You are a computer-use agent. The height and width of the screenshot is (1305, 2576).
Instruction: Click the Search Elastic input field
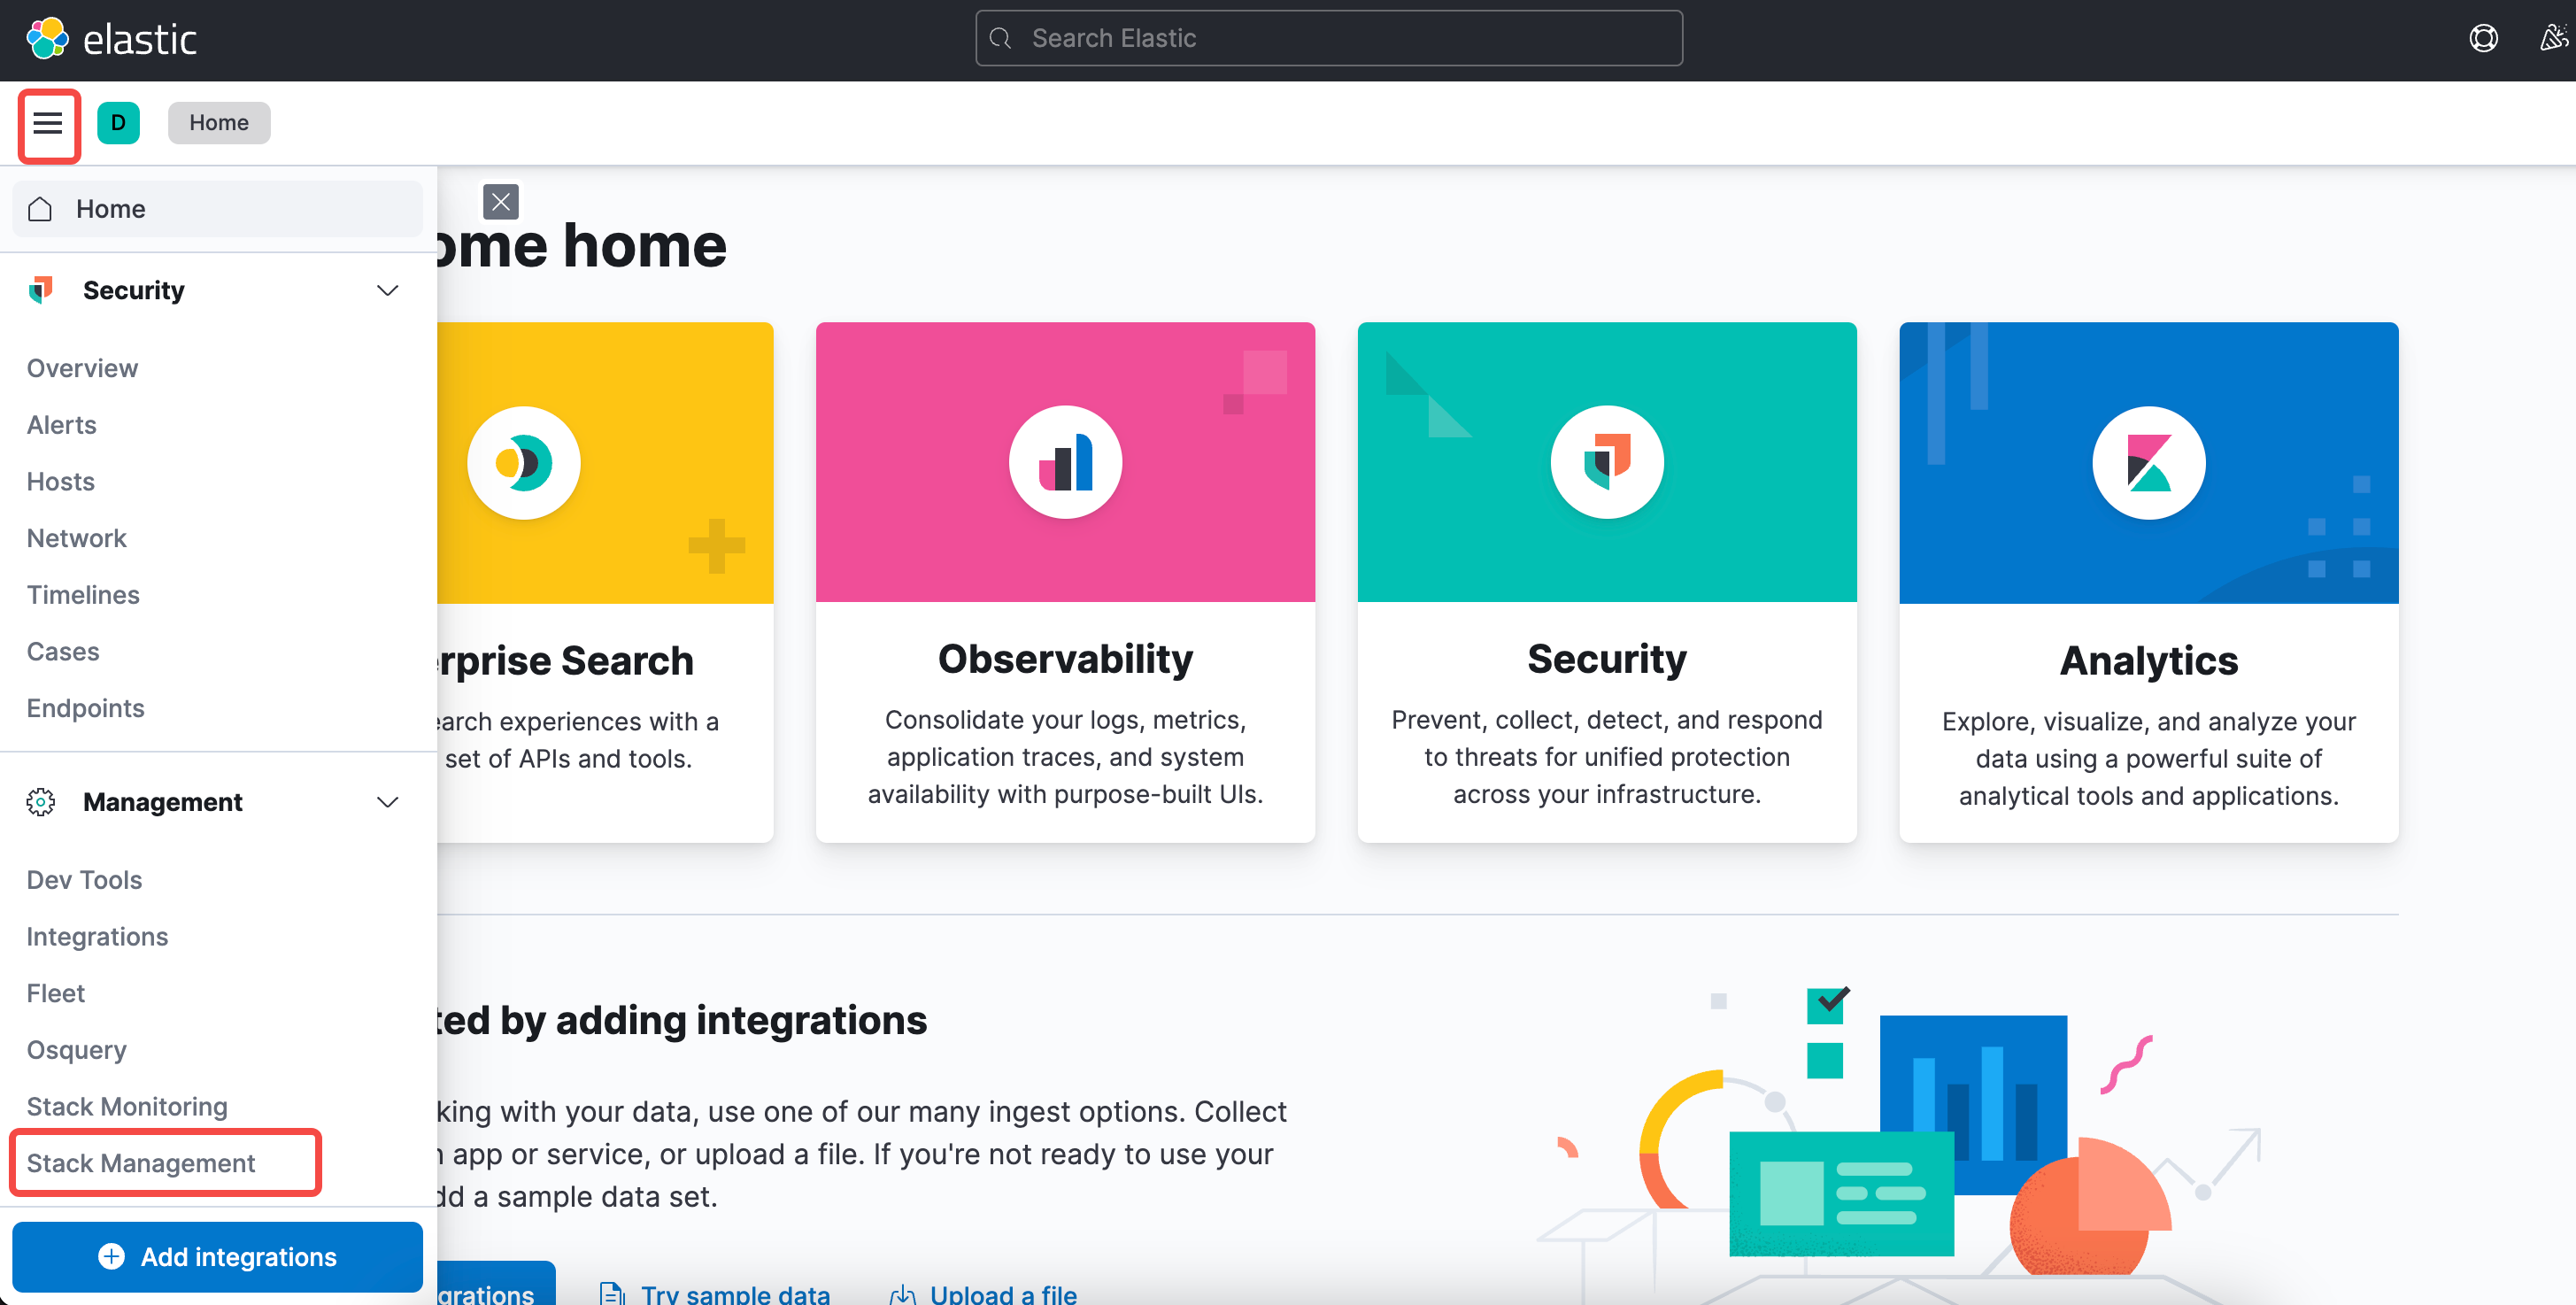[x=1328, y=38]
